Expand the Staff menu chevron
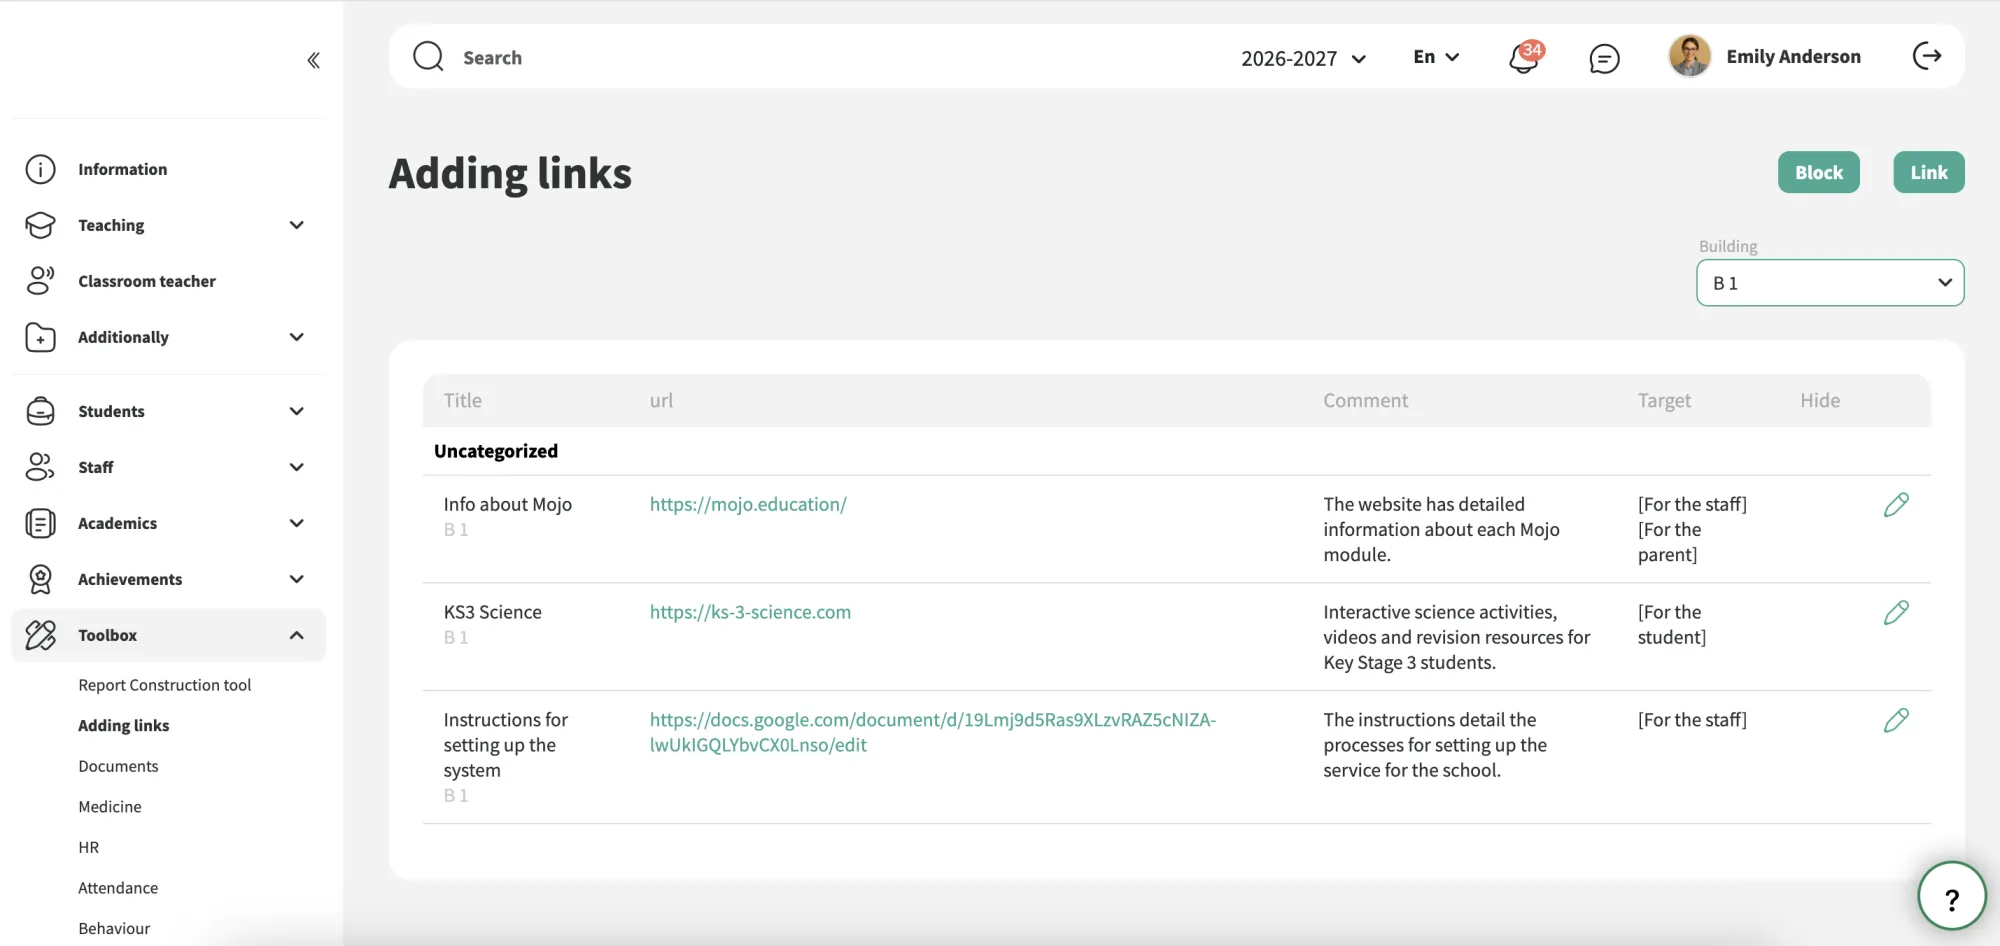 [x=296, y=467]
